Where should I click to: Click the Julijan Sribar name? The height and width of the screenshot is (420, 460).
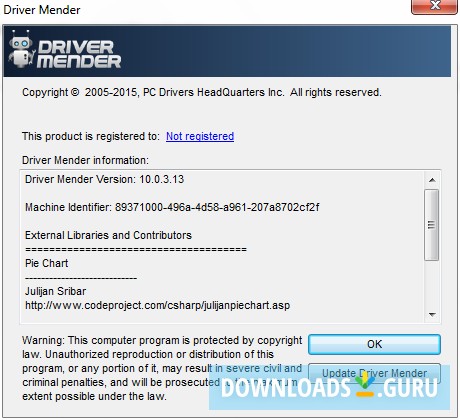(x=55, y=291)
